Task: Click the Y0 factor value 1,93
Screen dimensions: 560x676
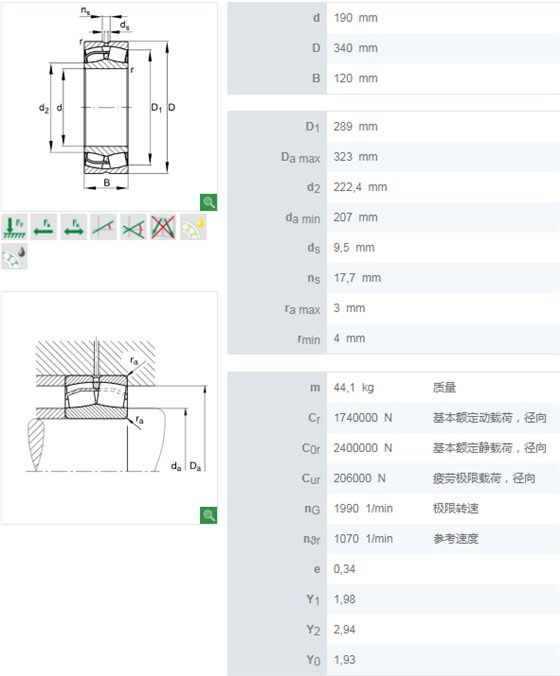Action: (x=344, y=660)
